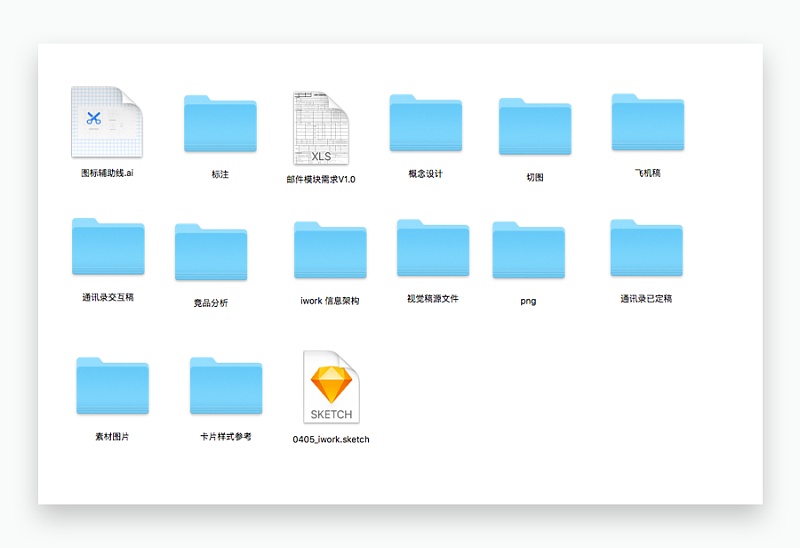
Task: Click the 图标辅助线.ai filename label
Action: [x=107, y=173]
